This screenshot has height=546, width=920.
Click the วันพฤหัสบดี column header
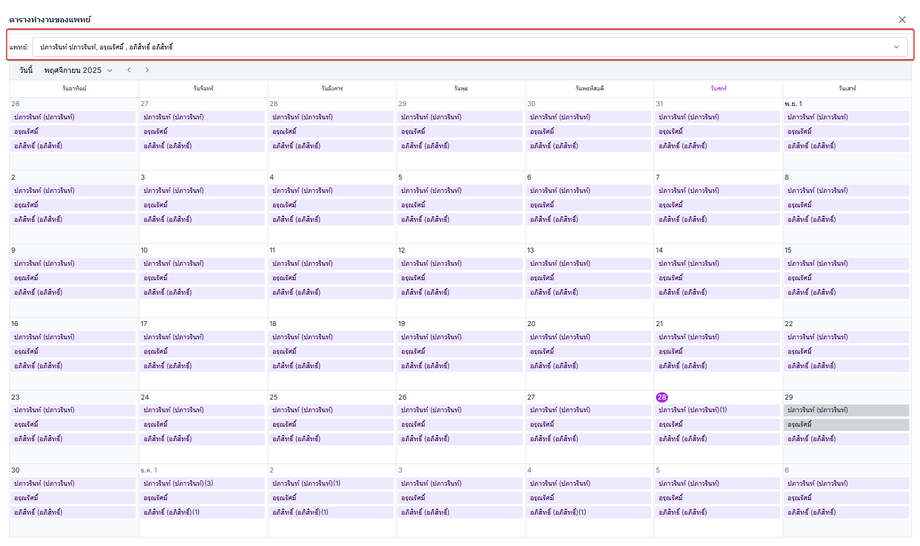tap(590, 88)
